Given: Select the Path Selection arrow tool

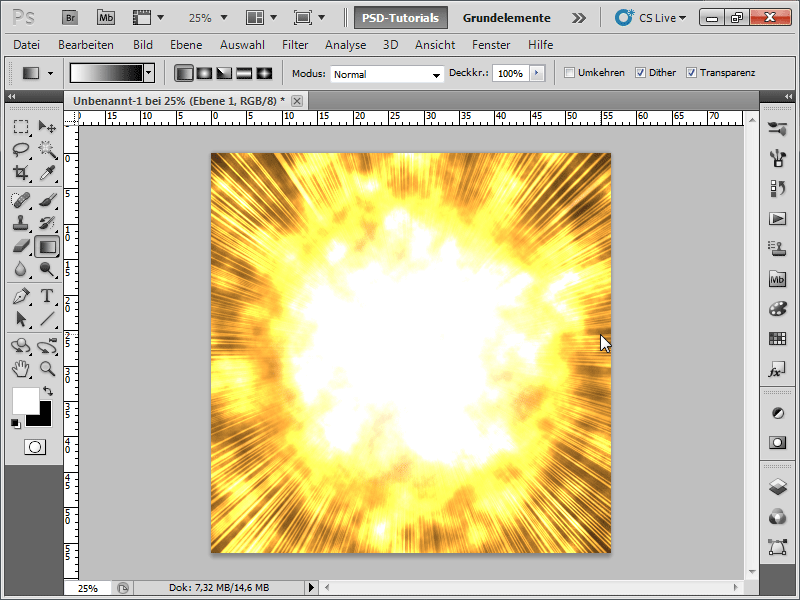Looking at the screenshot, I should coord(21,319).
